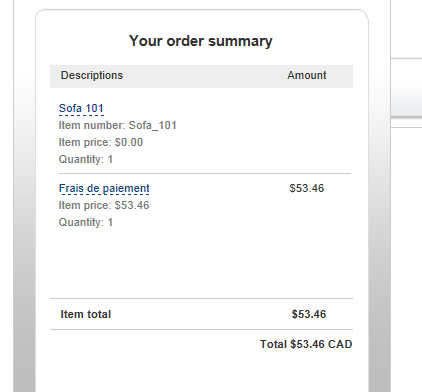Click the partially visible panel at the right edge
The height and width of the screenshot is (392, 422).
click(406, 88)
